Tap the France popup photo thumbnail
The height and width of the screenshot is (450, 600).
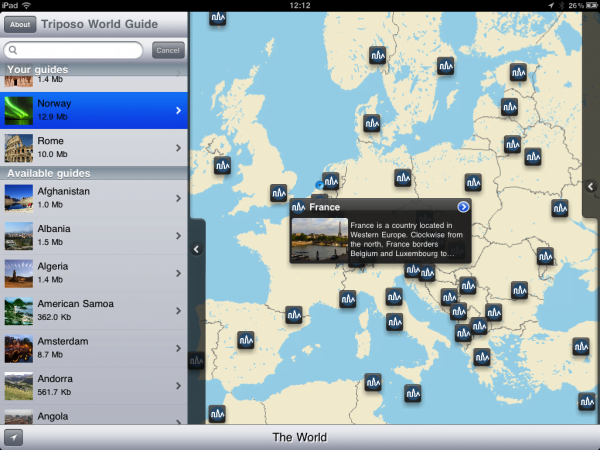[x=319, y=240]
